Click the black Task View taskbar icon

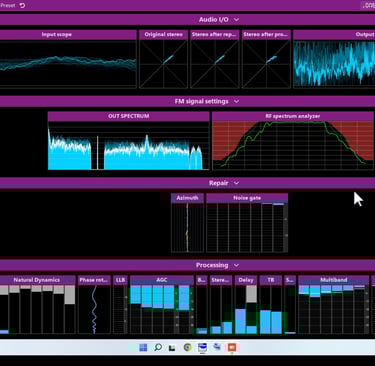(x=172, y=348)
